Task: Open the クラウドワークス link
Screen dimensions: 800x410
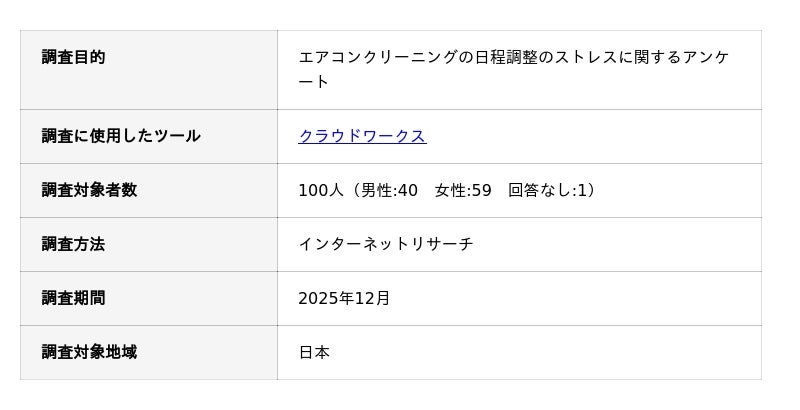Action: point(362,136)
